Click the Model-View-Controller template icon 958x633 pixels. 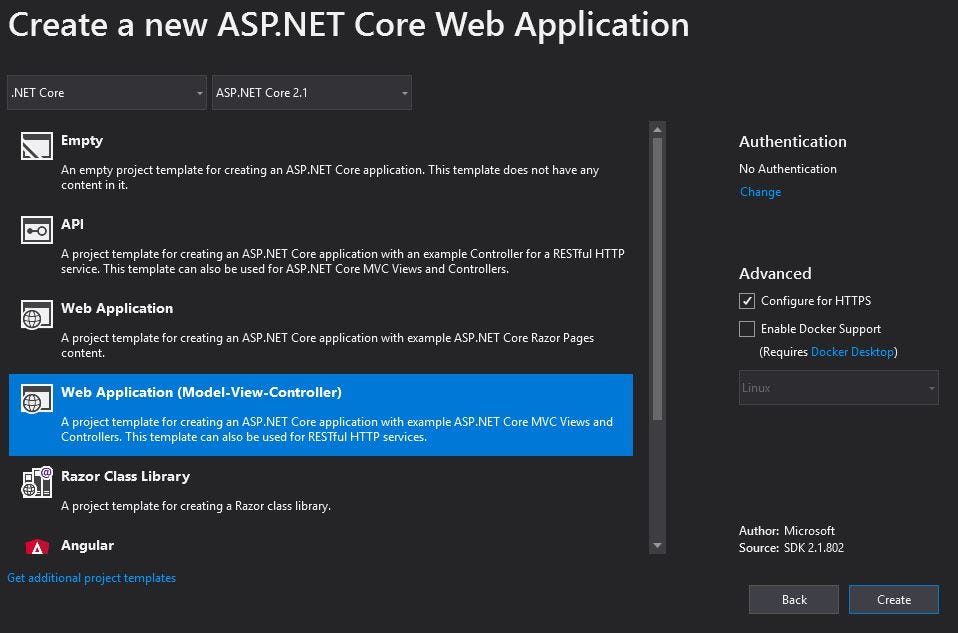coord(37,399)
